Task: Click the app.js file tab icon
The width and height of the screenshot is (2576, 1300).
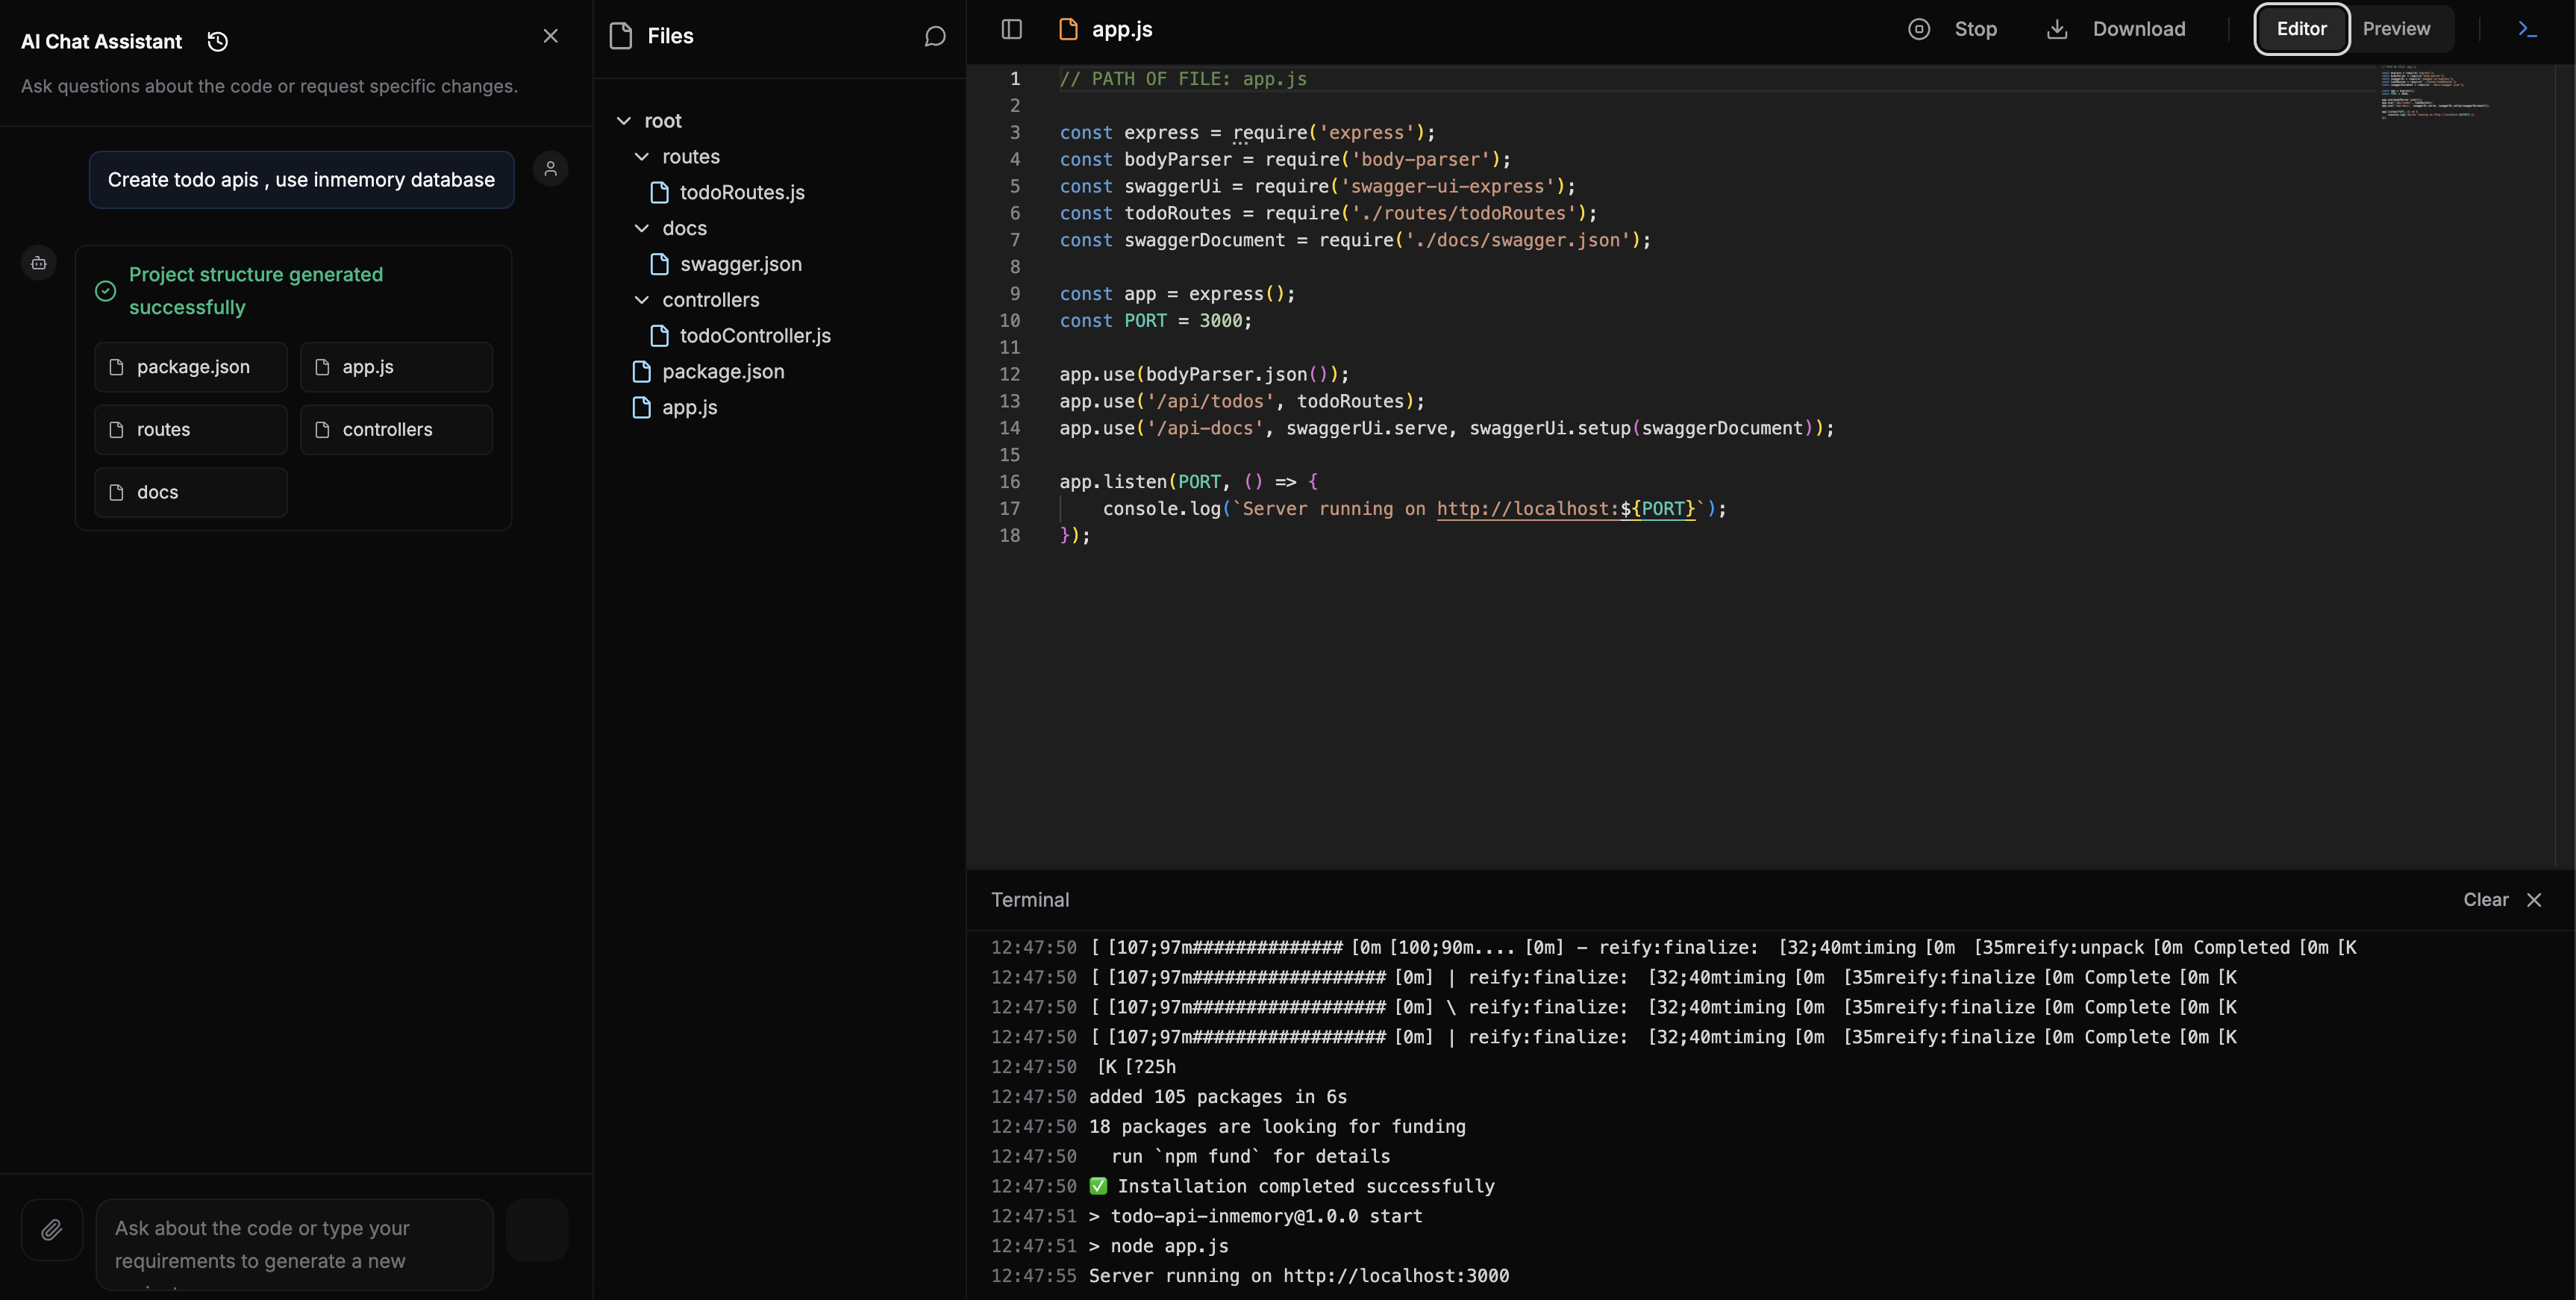Action: 1068,29
